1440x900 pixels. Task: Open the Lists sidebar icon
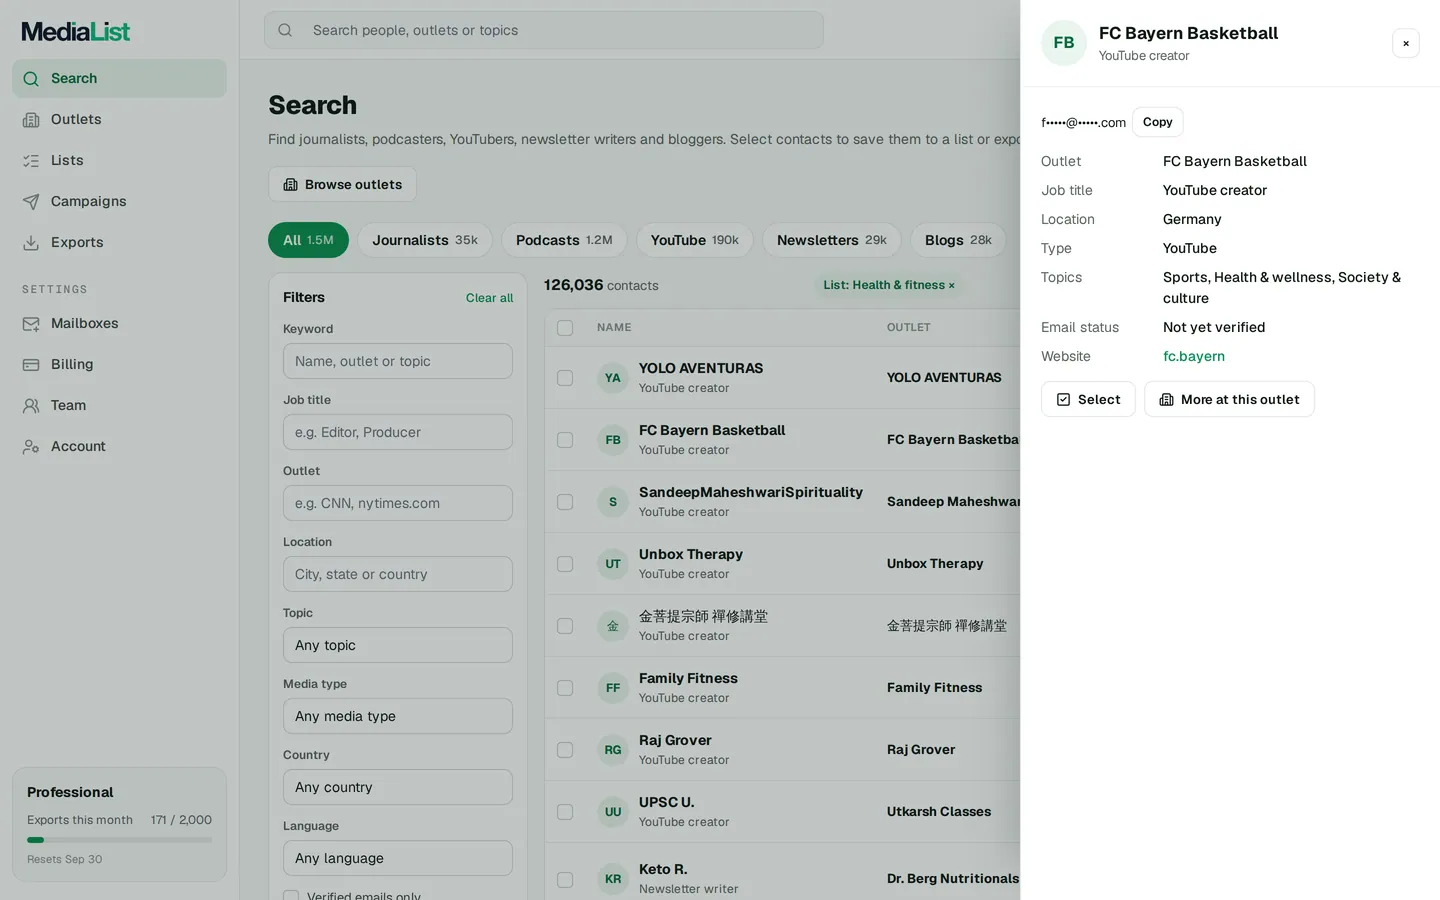(31, 160)
